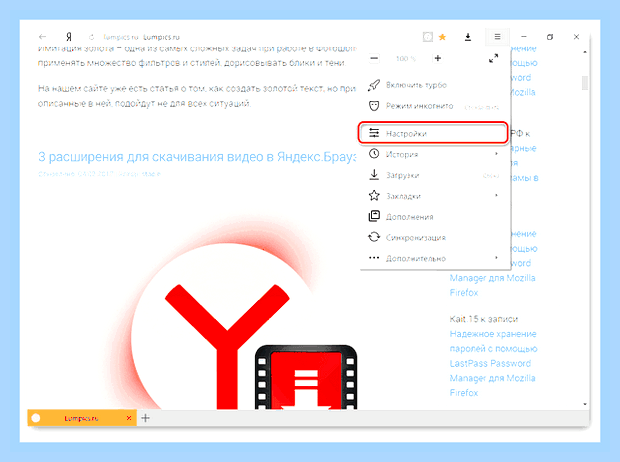Screen dimensions: 620x462
Task: Expand the Закладки submenu arrow
Action: pos(496,195)
